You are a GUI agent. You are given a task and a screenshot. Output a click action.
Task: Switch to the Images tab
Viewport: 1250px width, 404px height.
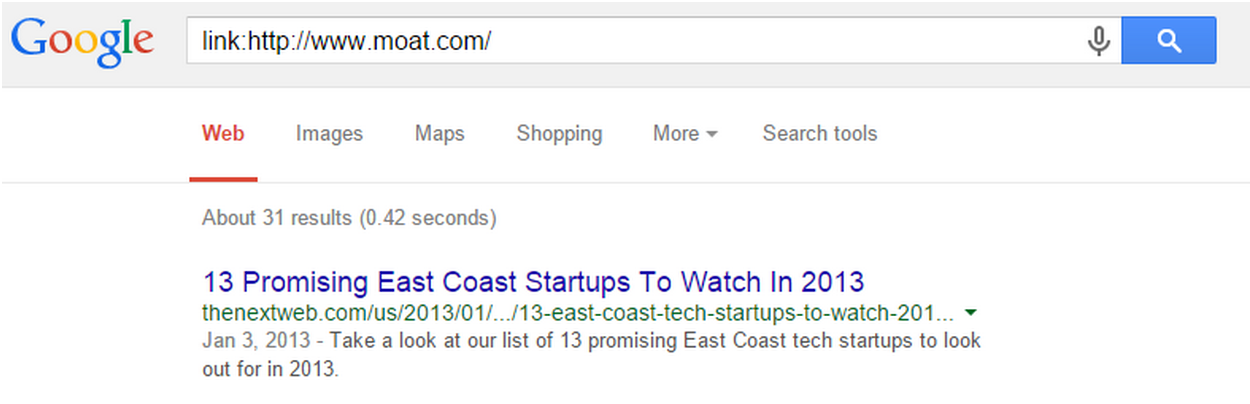(329, 133)
